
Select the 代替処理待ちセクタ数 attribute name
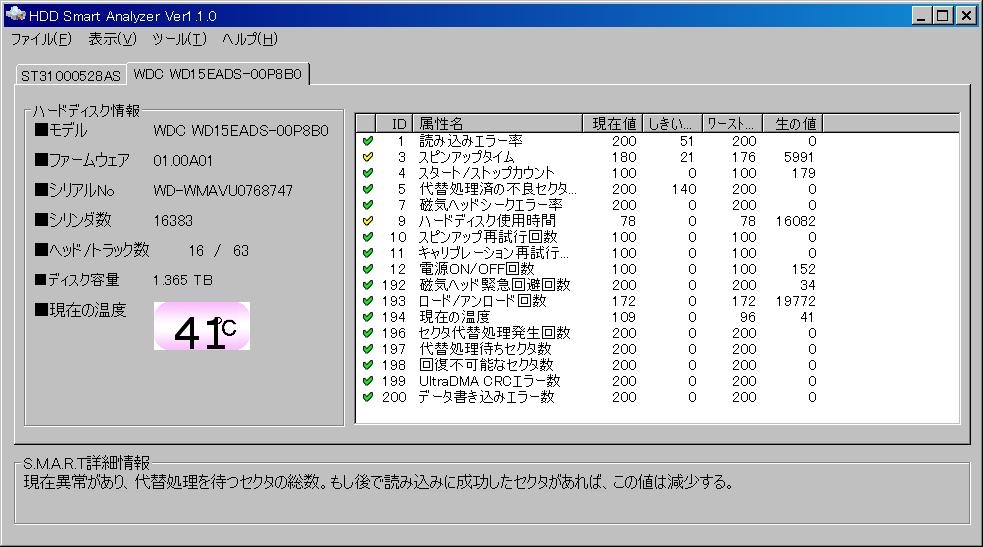pyautogui.click(x=485, y=349)
